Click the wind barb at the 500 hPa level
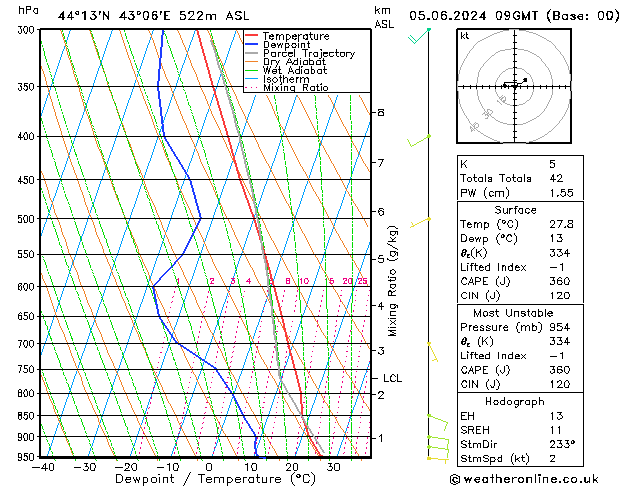The width and height of the screenshot is (629, 486). (420, 223)
